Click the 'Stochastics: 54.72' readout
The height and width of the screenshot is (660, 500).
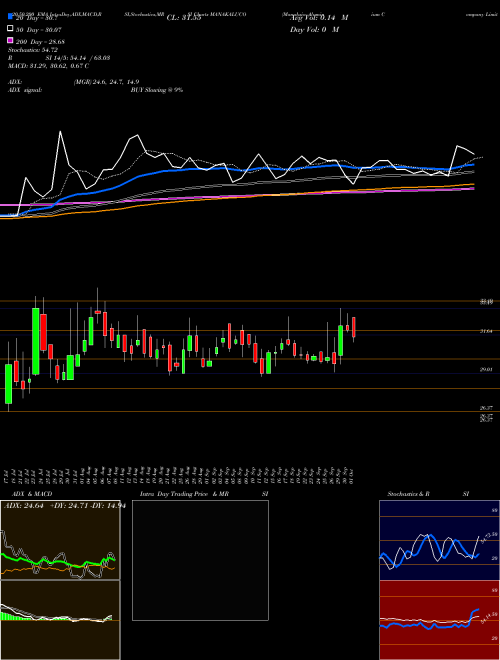pyautogui.click(x=33, y=50)
